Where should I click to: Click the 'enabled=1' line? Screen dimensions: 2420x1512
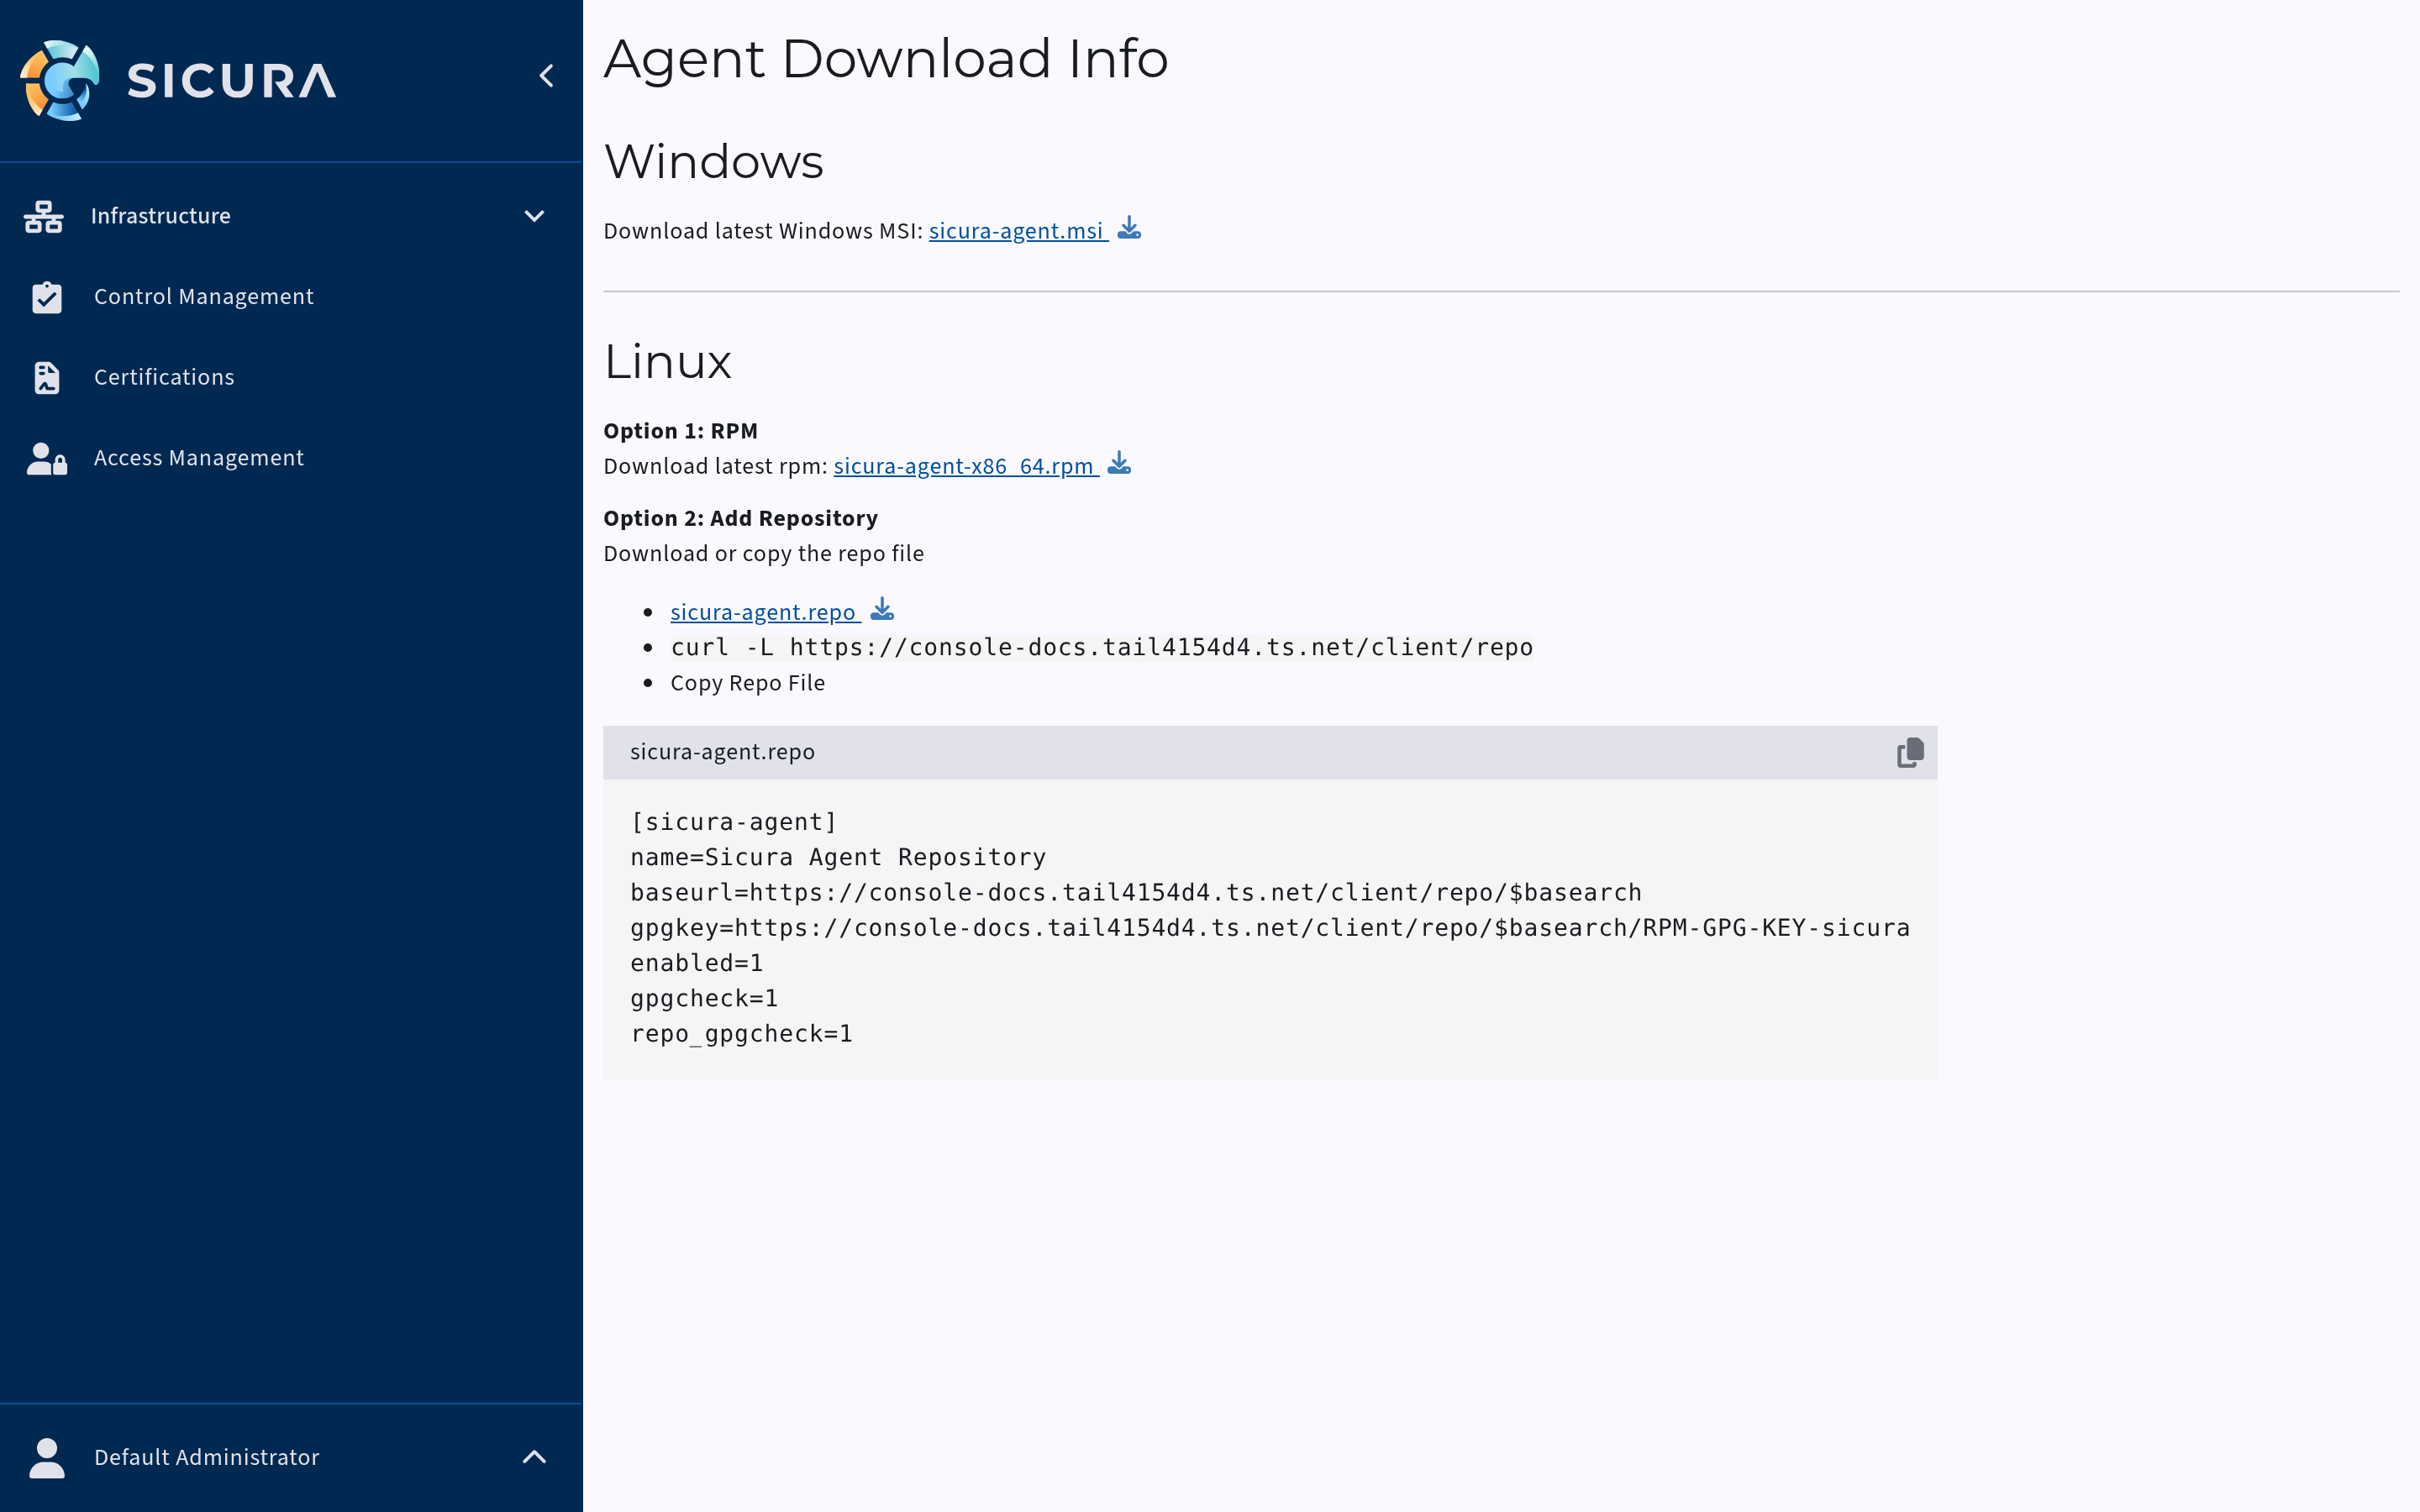click(696, 964)
